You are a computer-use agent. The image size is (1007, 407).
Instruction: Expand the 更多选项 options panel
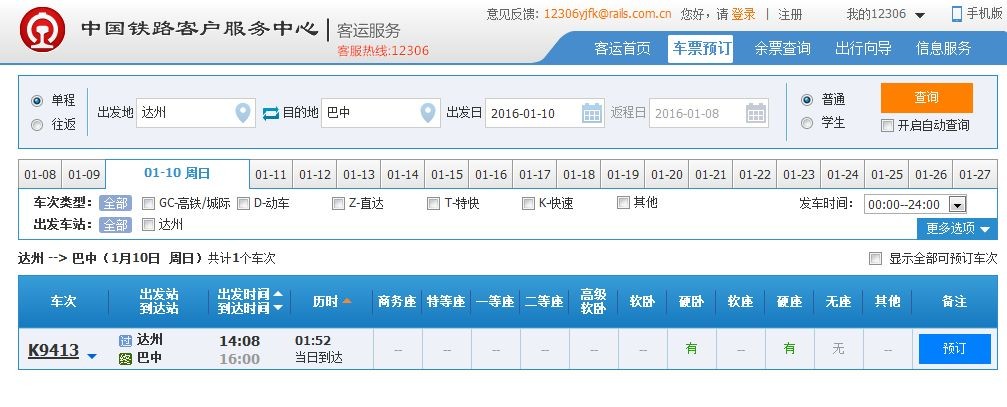tap(957, 229)
